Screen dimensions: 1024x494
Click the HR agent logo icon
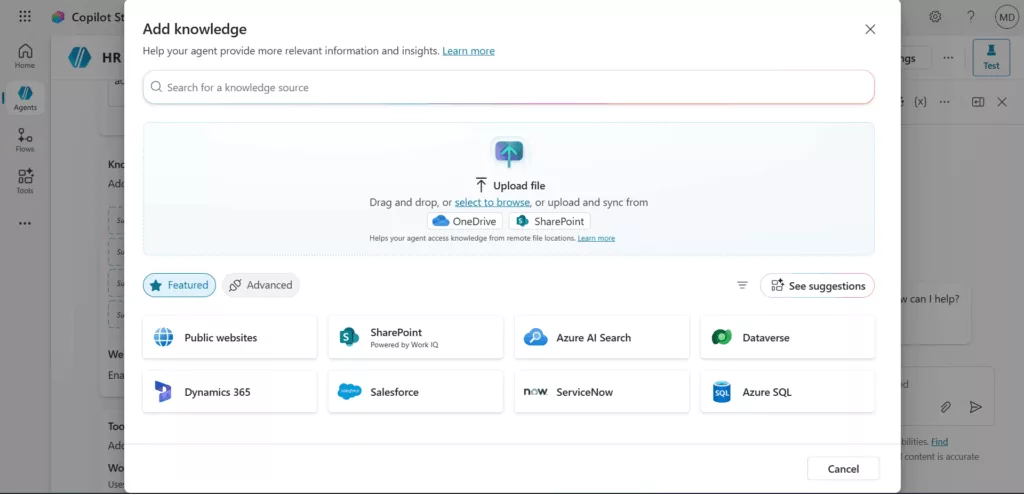(x=80, y=58)
